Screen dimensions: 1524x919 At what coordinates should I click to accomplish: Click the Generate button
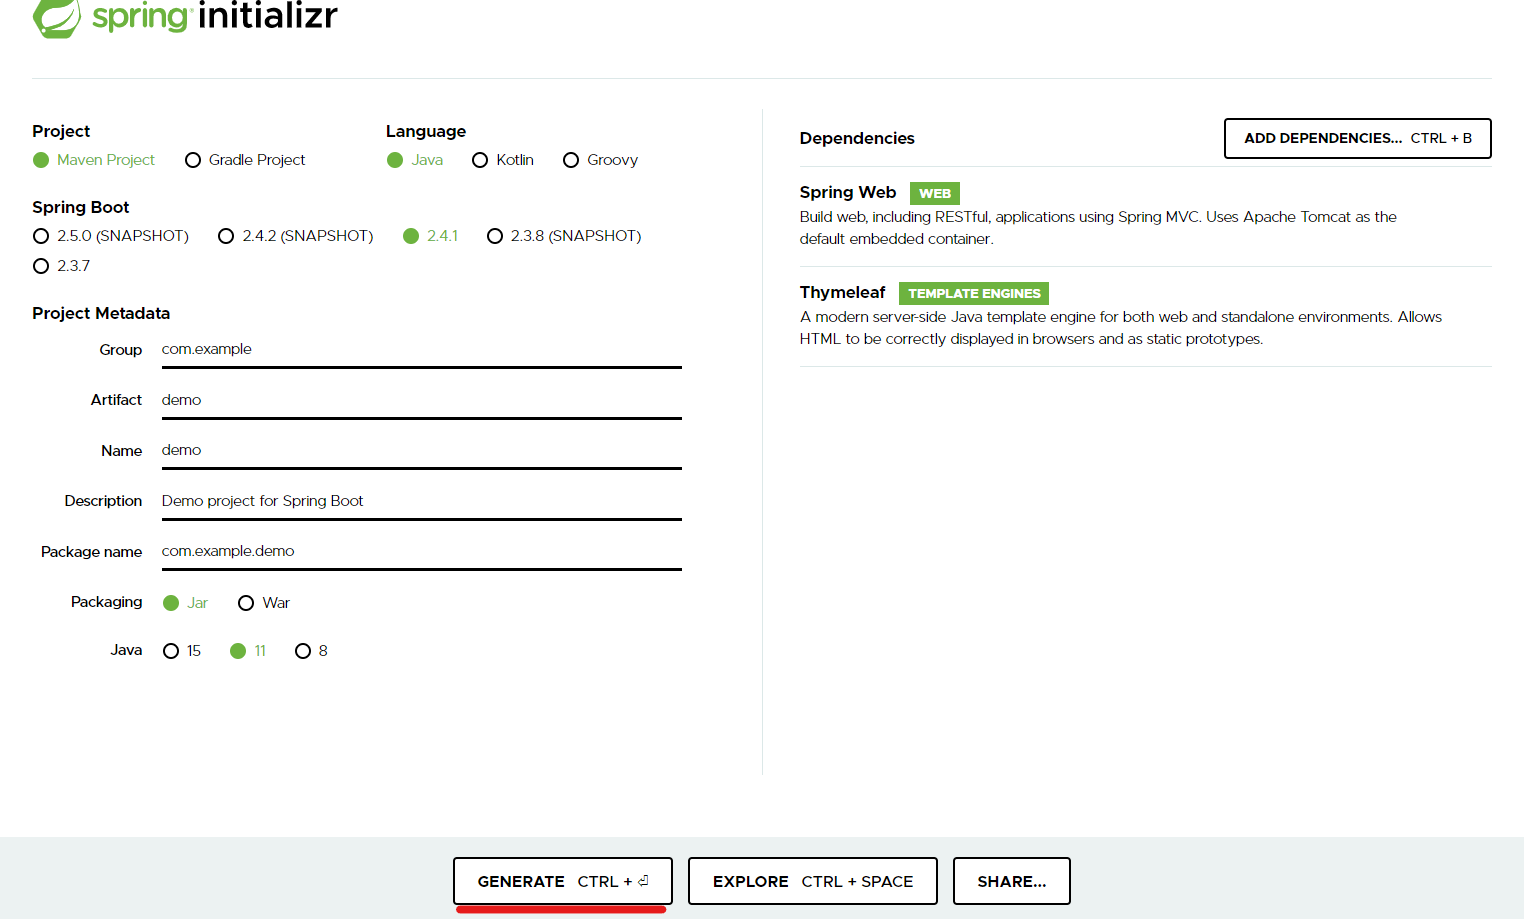(x=563, y=881)
